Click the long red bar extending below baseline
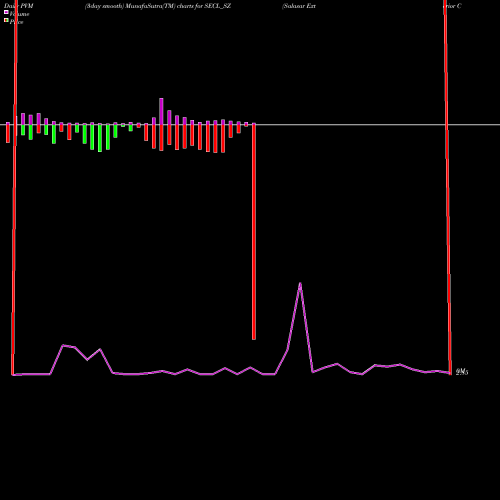The image size is (500, 500). 254,232
